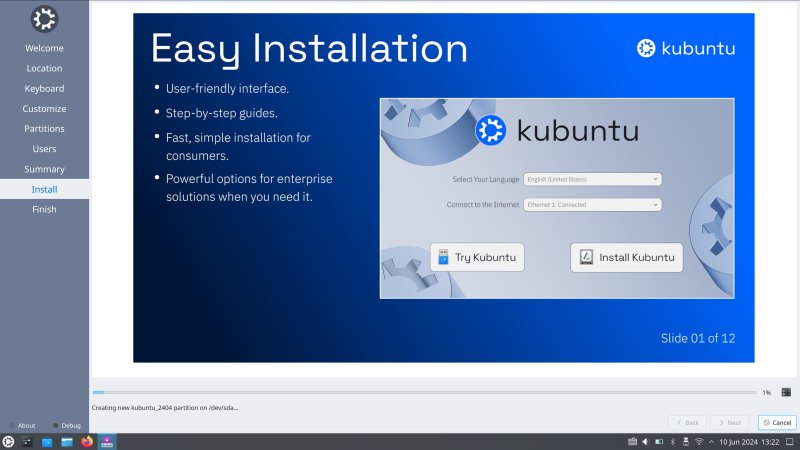800x450 pixels.
Task: Click the 'Fast, simple installation for consumers.' bullet
Action: click(x=238, y=146)
